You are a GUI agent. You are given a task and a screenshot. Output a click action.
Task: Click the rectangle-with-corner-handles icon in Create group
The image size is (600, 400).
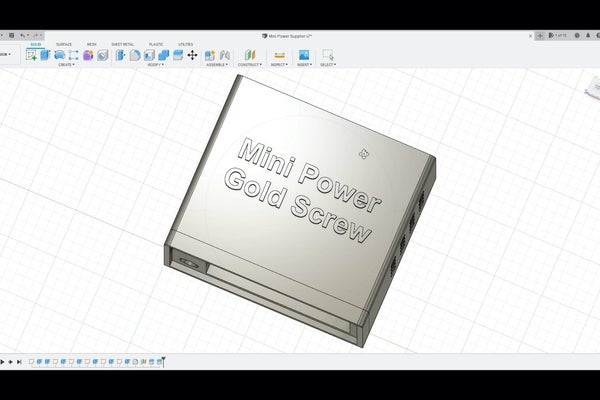pos(73,55)
